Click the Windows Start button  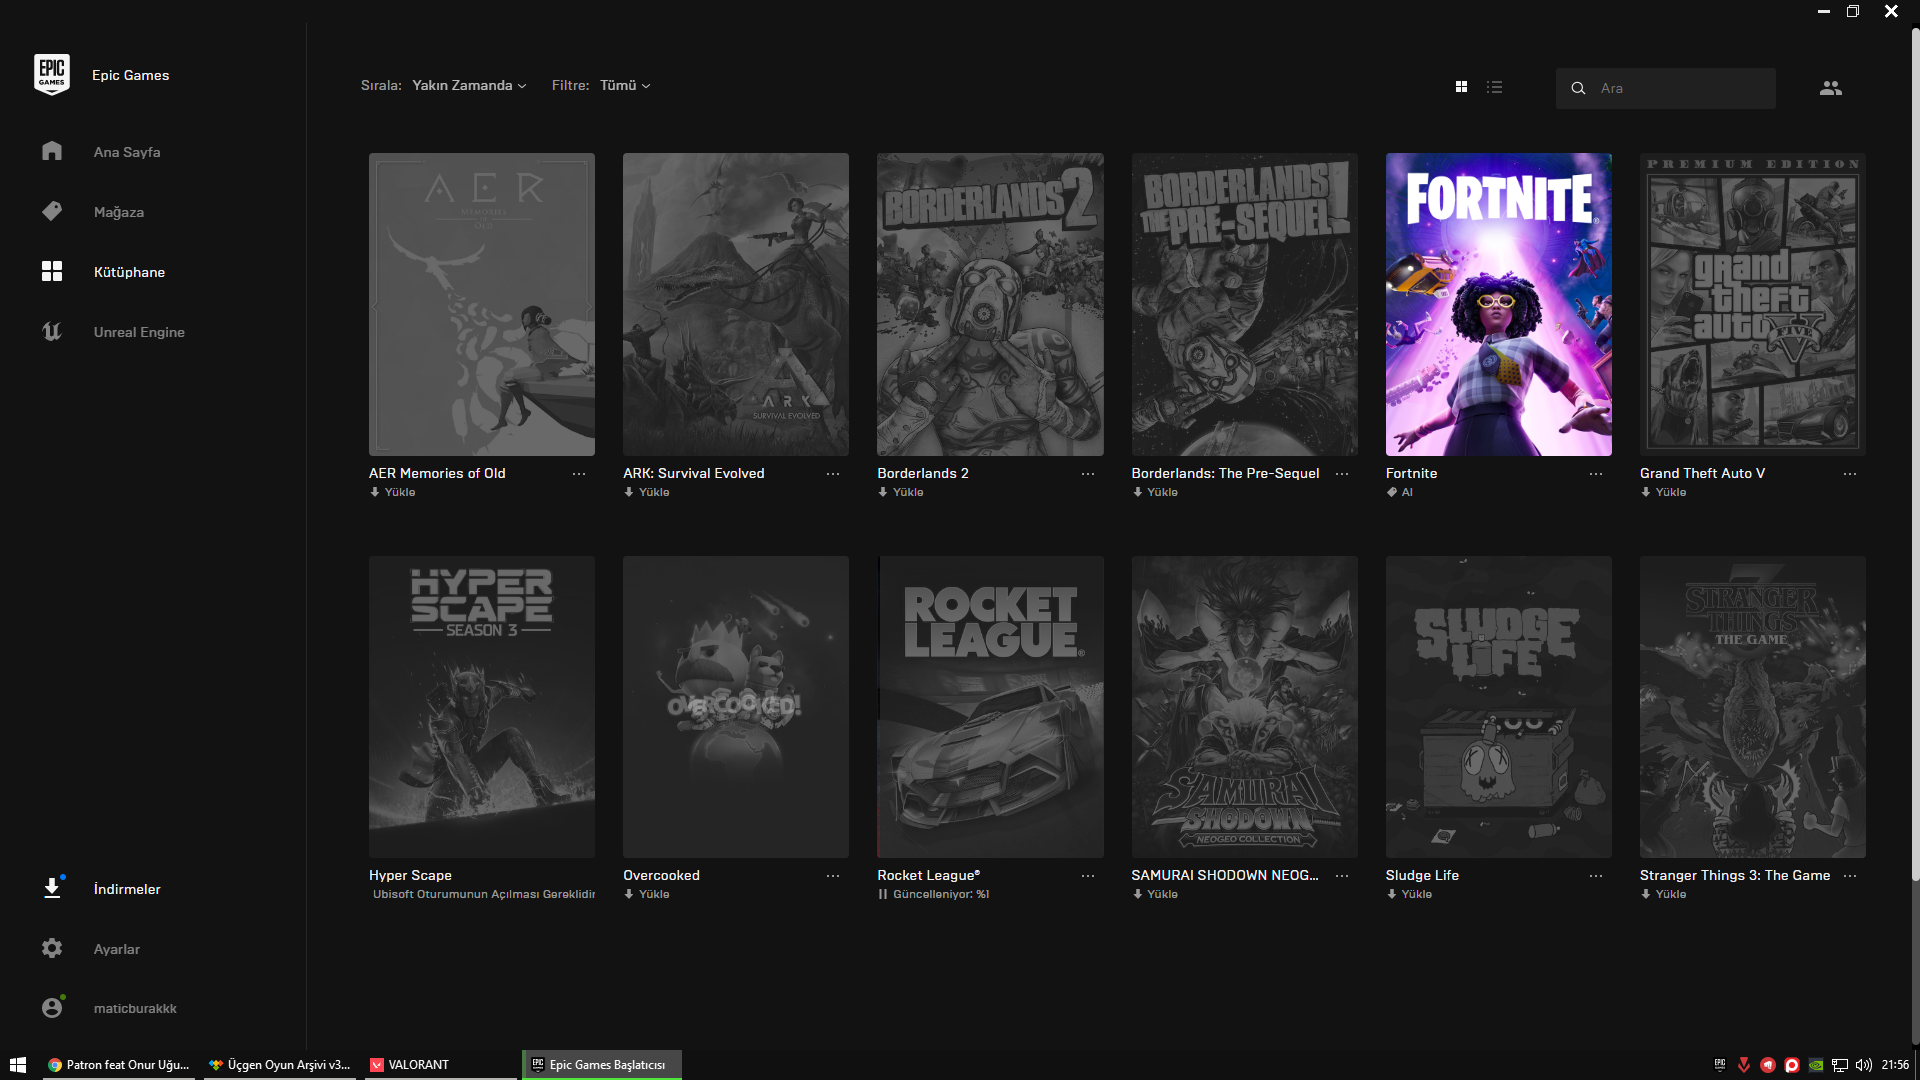[x=17, y=1065]
